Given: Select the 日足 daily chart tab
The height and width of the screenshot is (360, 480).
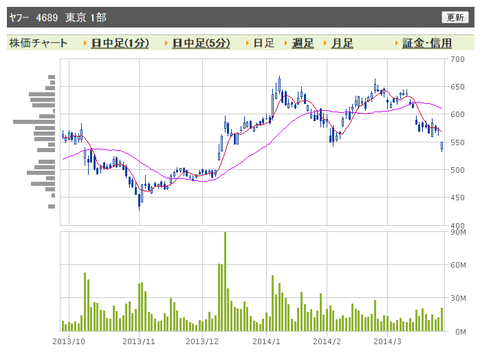Looking at the screenshot, I should point(264,43).
